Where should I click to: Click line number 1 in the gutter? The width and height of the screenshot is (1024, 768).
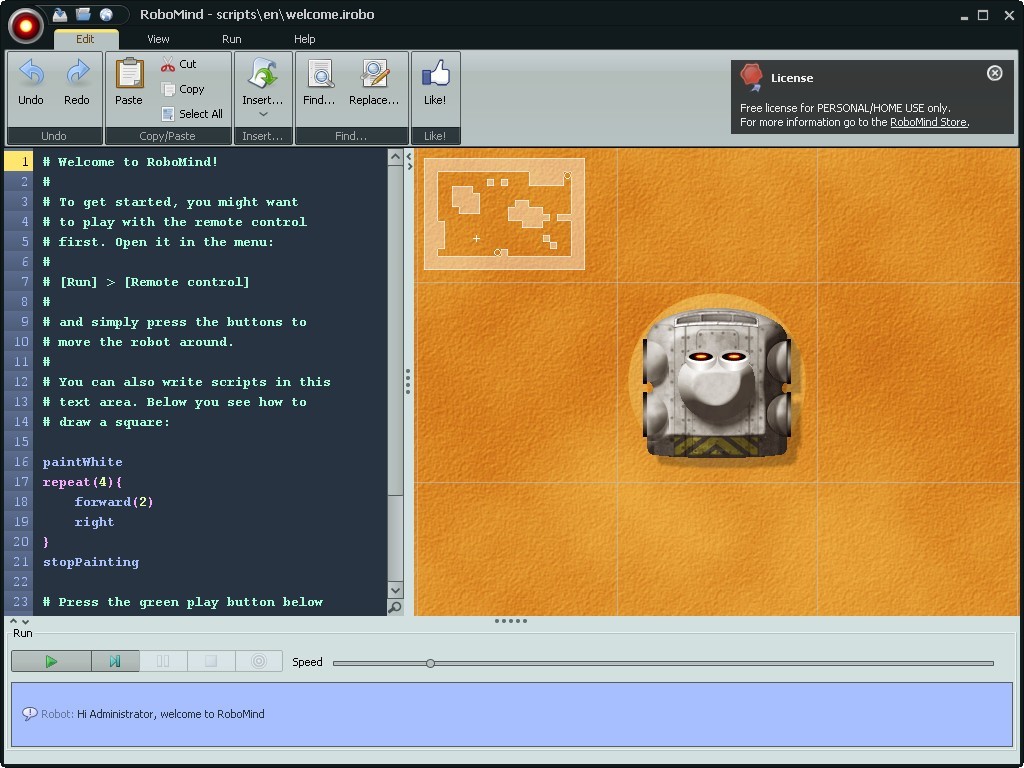coord(18,161)
